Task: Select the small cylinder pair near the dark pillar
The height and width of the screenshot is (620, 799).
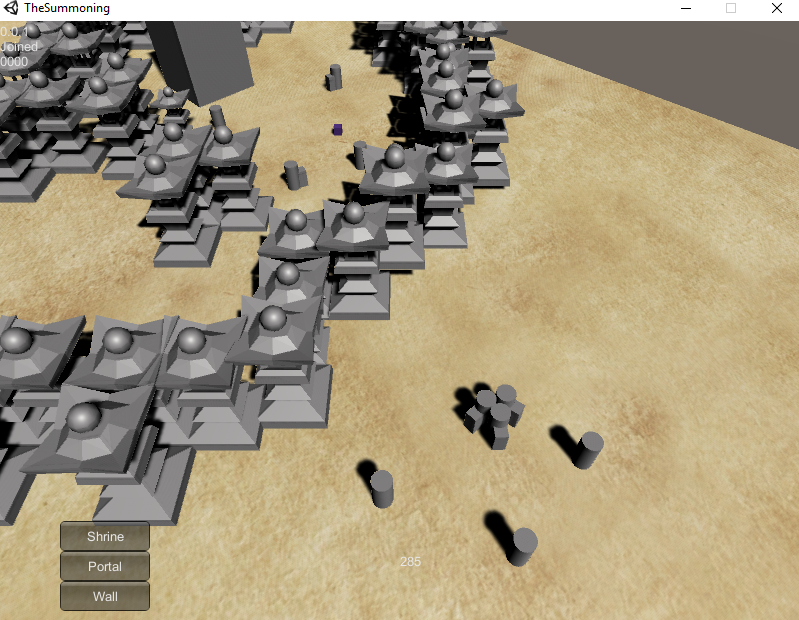Action: pyautogui.click(x=335, y=77)
